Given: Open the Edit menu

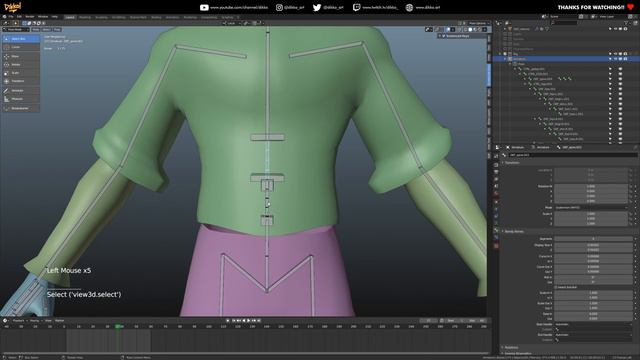Looking at the screenshot, I should (x=19, y=17).
